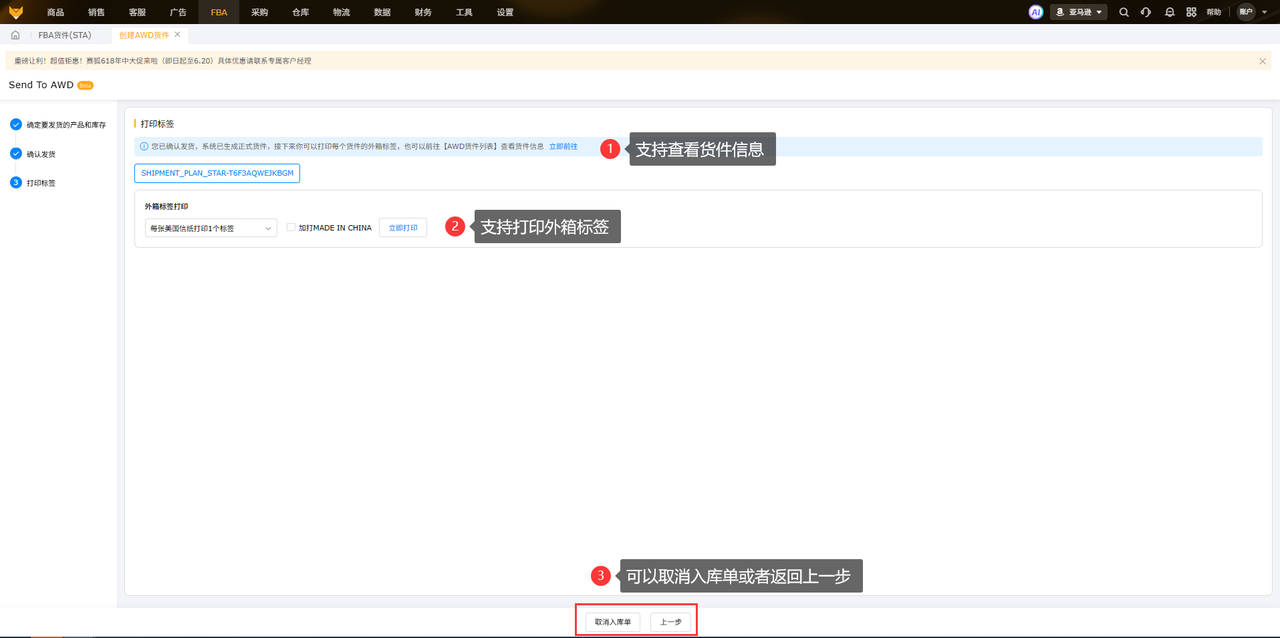Select step 确定要发货的产品和库存
1280x638 pixels.
point(58,125)
